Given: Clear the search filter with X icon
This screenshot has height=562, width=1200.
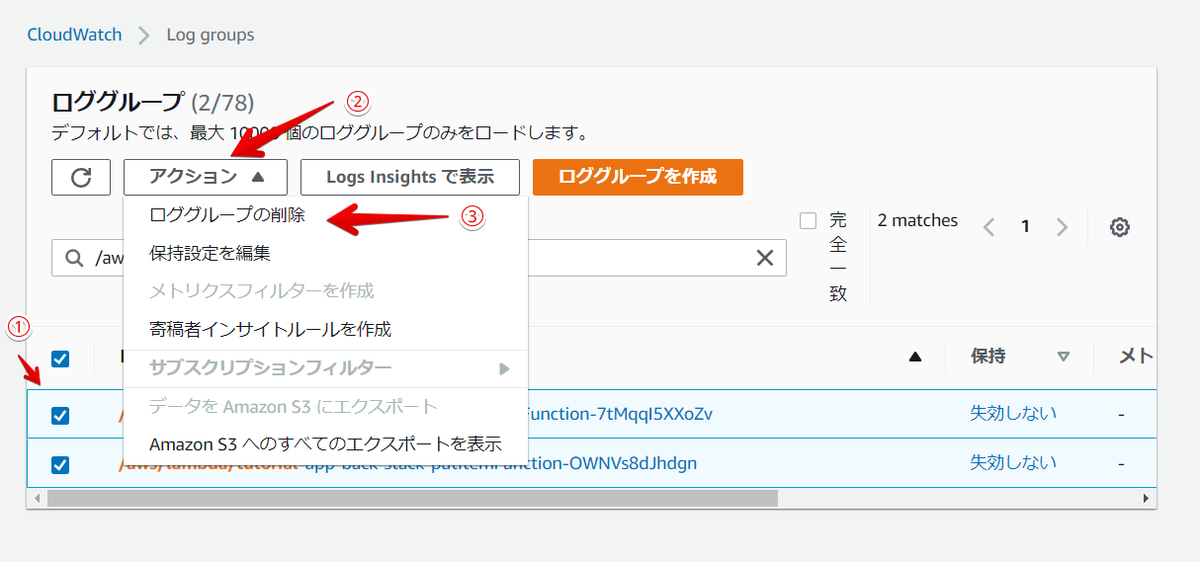Looking at the screenshot, I should (x=765, y=258).
